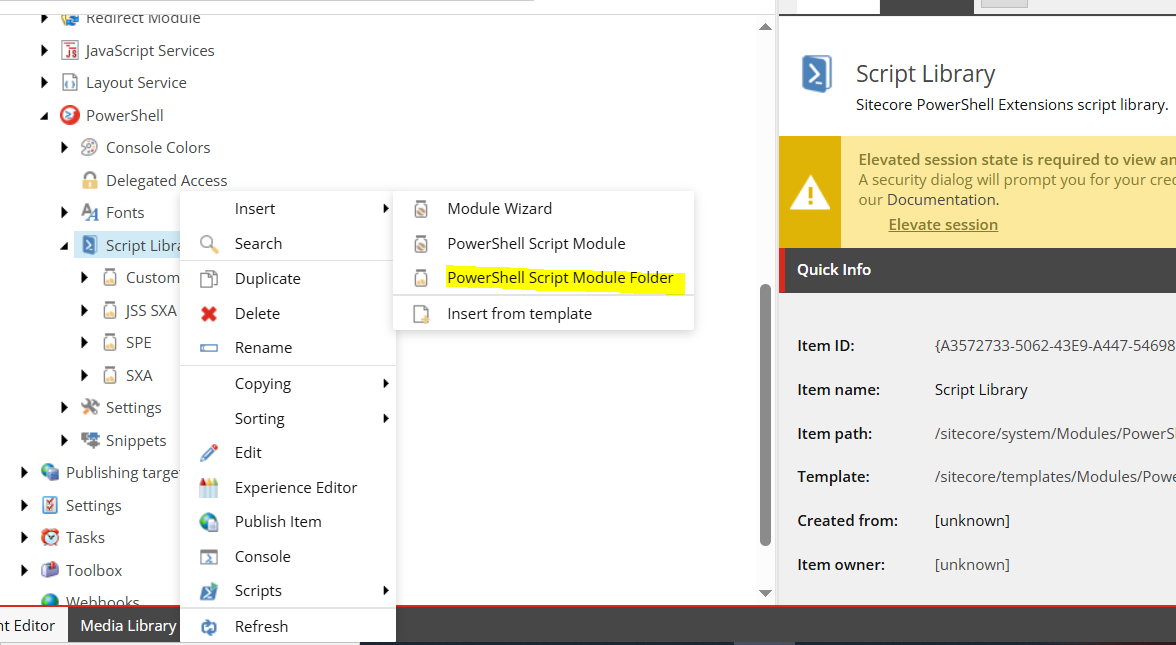Click the SPE module folder icon

coord(110,343)
